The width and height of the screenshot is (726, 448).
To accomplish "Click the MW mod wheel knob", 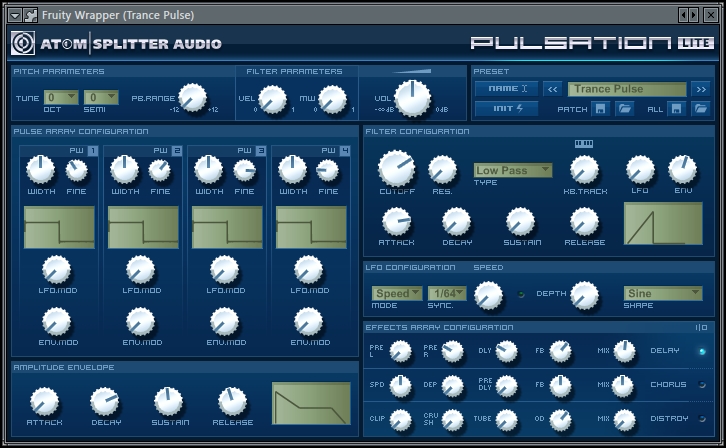I will pyautogui.click(x=332, y=100).
